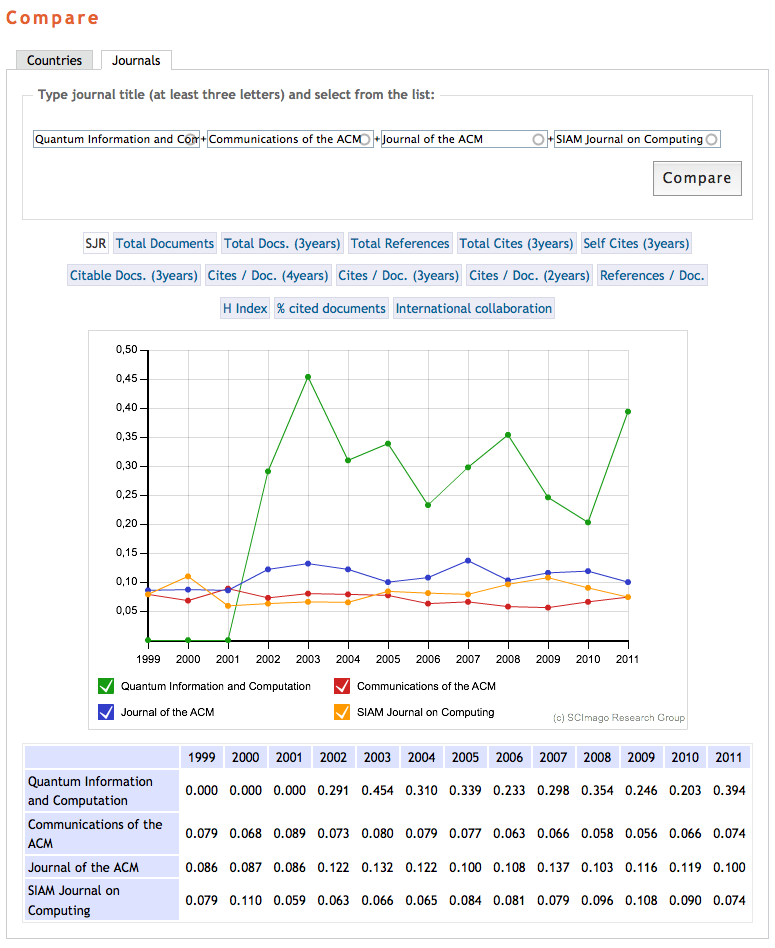The image size is (775, 948).
Task: Click clear icon in SIAM Journal field
Action: [711, 140]
